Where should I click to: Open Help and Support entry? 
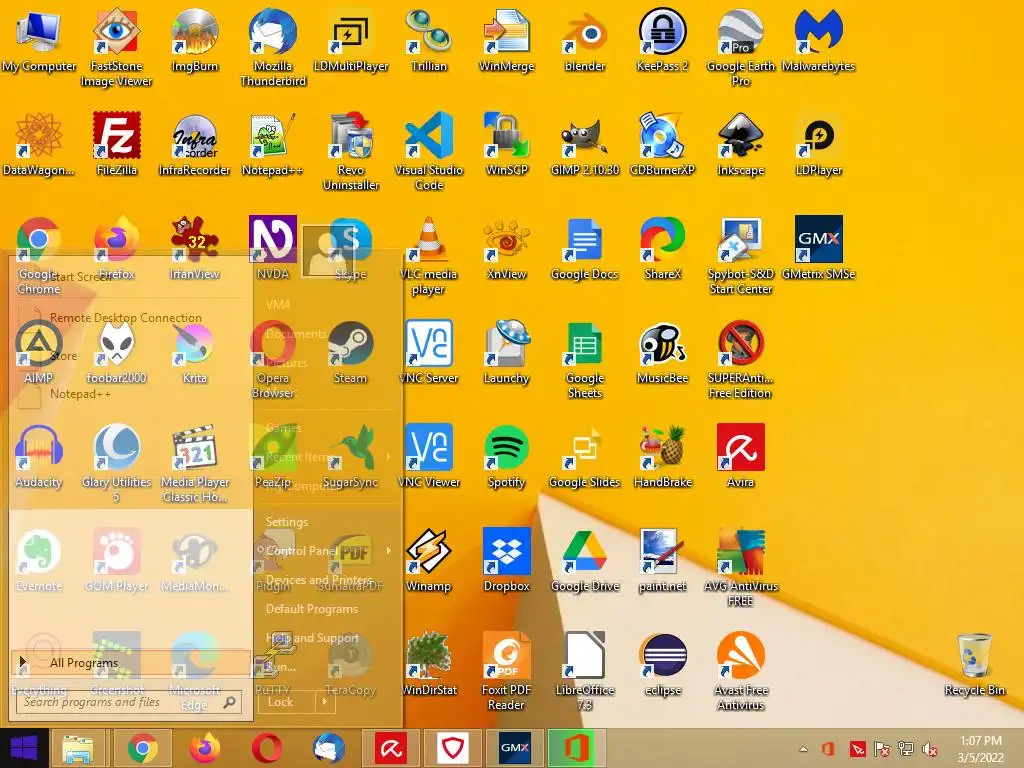[x=312, y=637]
